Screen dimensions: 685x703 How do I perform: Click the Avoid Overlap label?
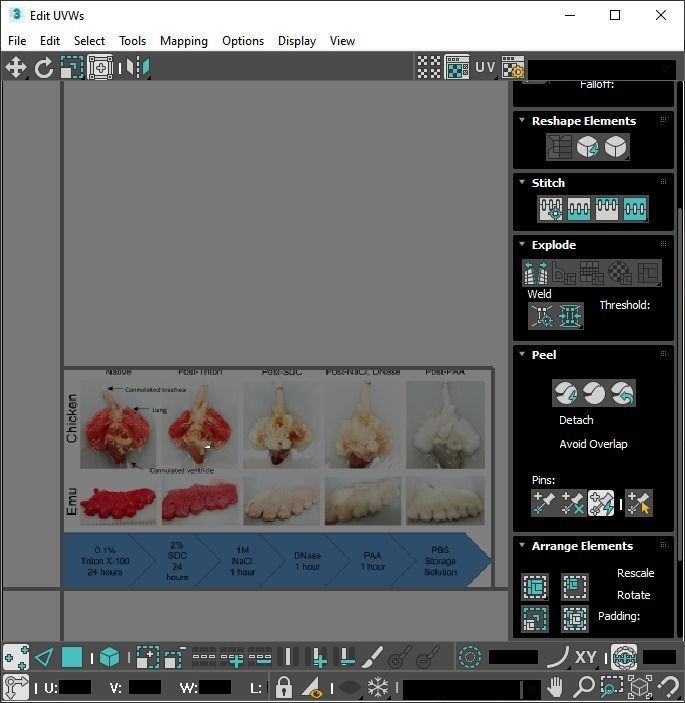tap(594, 444)
